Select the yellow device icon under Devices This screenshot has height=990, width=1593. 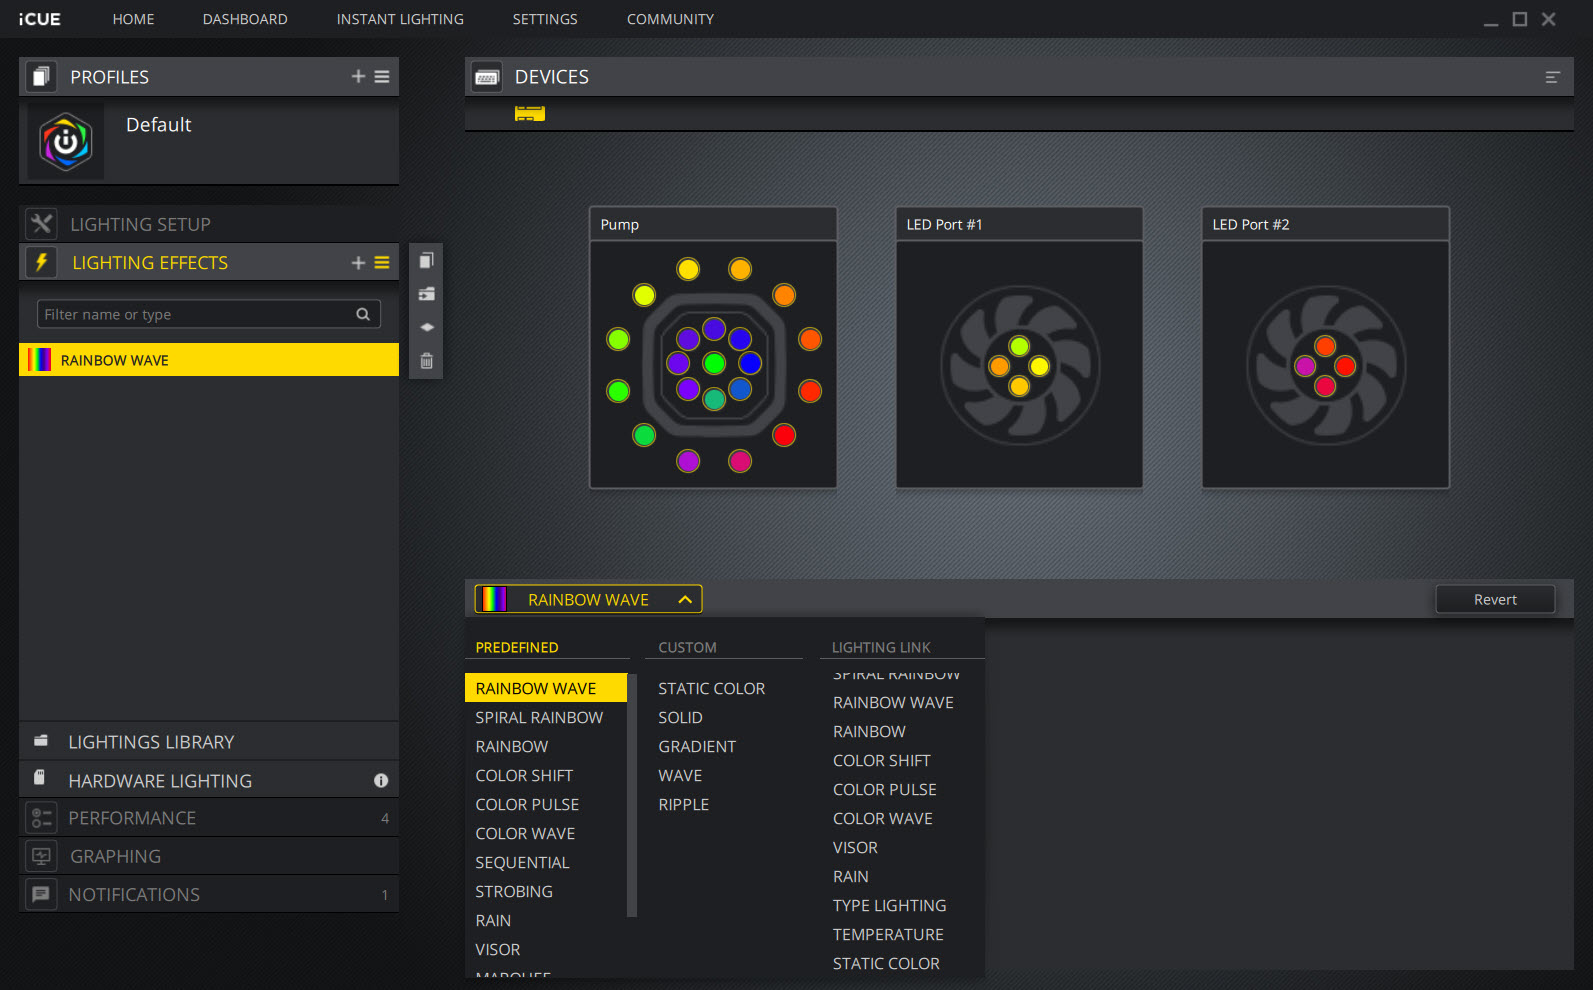click(530, 113)
